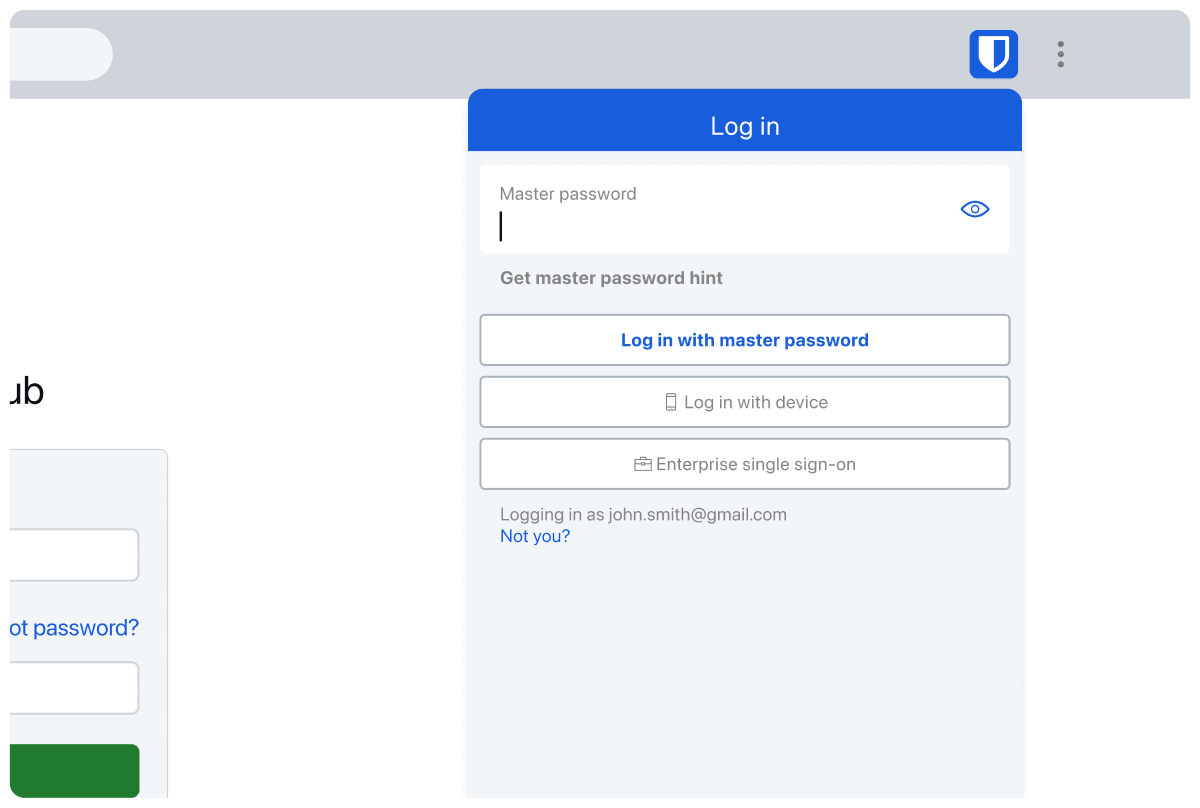
Task: Open the browser's three-dot menu
Action: pos(1060,54)
